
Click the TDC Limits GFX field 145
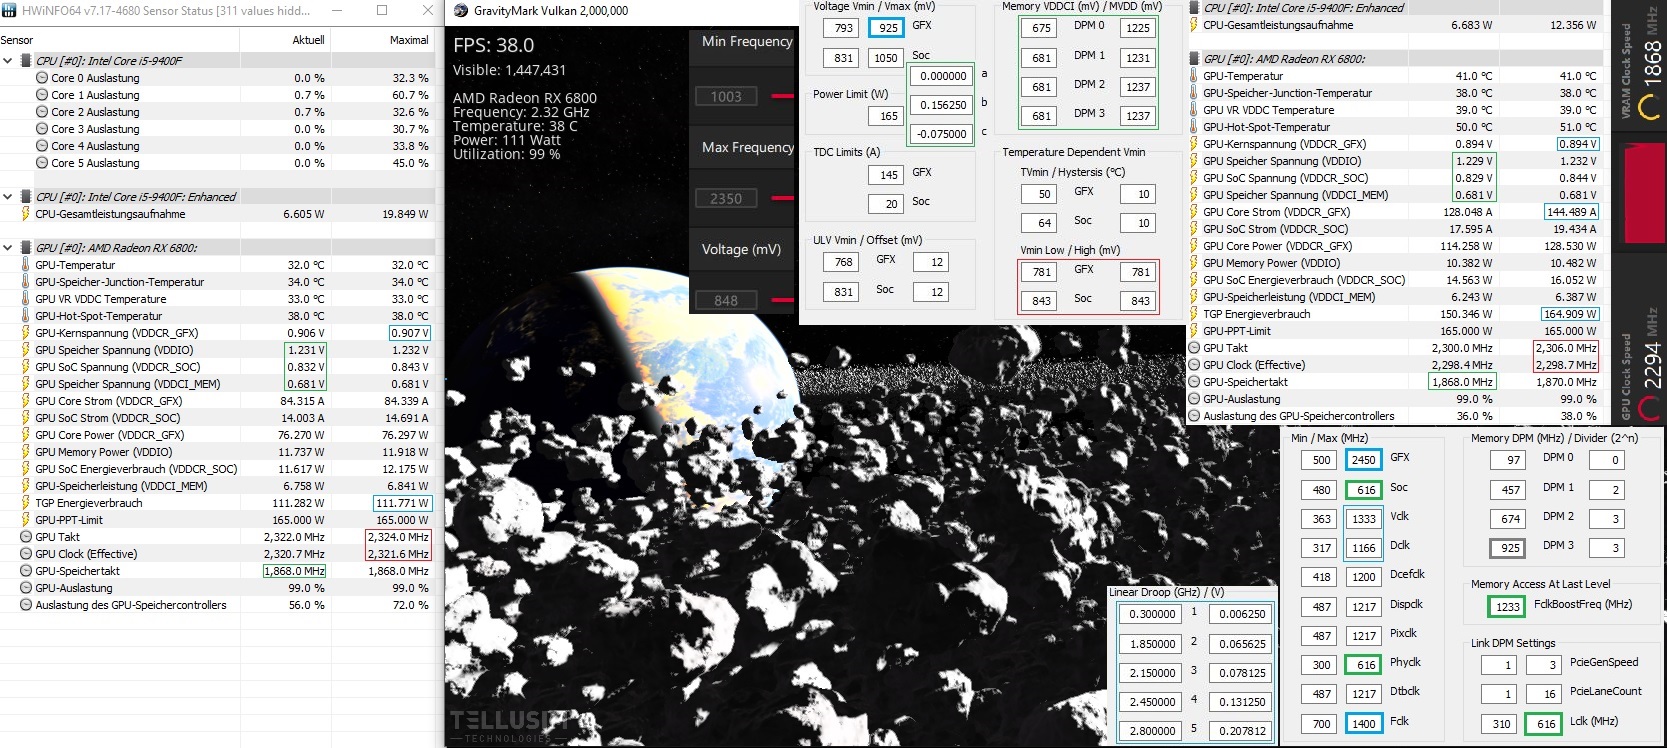(888, 175)
